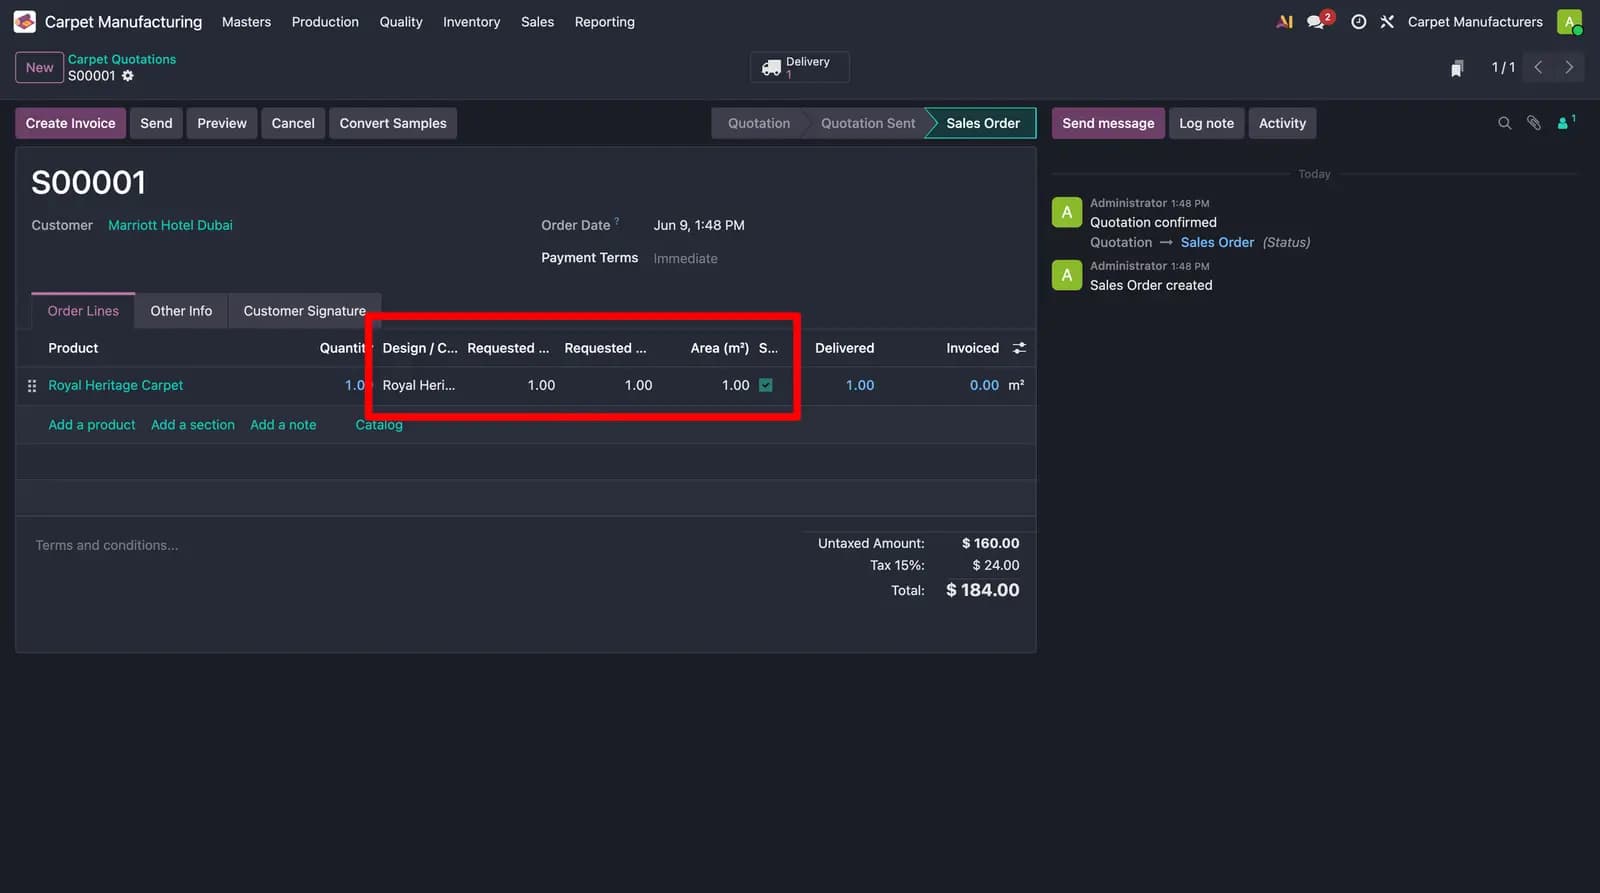Image resolution: width=1600 pixels, height=893 pixels.
Task: Click the bookmark icon near pager
Action: click(1457, 68)
